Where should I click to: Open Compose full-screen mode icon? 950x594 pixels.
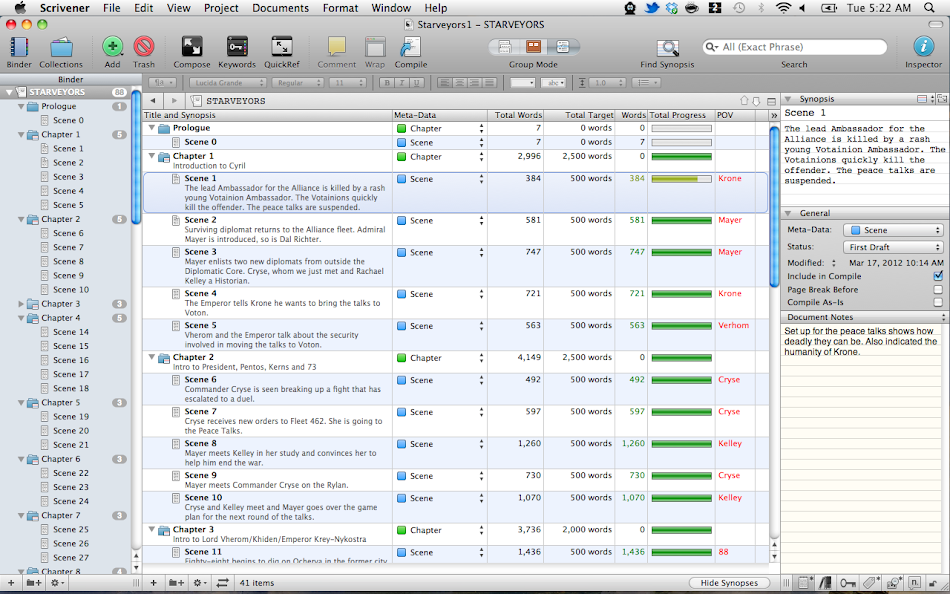click(191, 47)
